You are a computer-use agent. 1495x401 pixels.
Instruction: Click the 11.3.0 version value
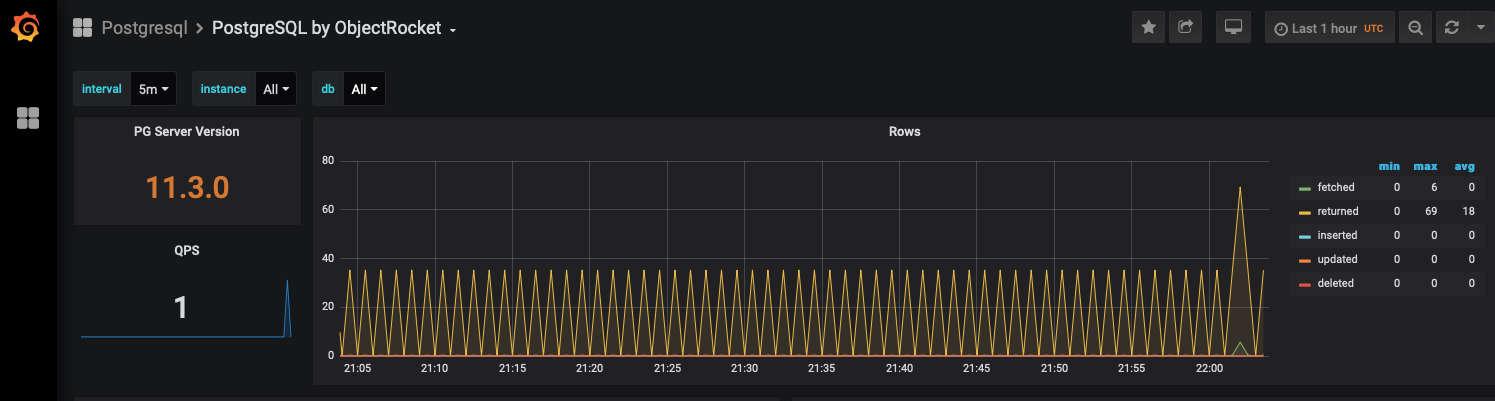[187, 187]
